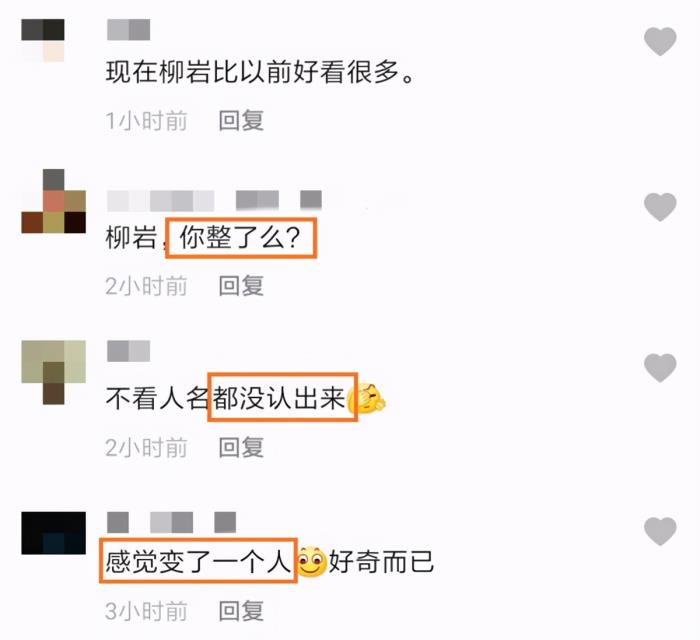The width and height of the screenshot is (700, 640).
Task: Reply to the 都没认出来 comment
Action: pyautogui.click(x=241, y=447)
